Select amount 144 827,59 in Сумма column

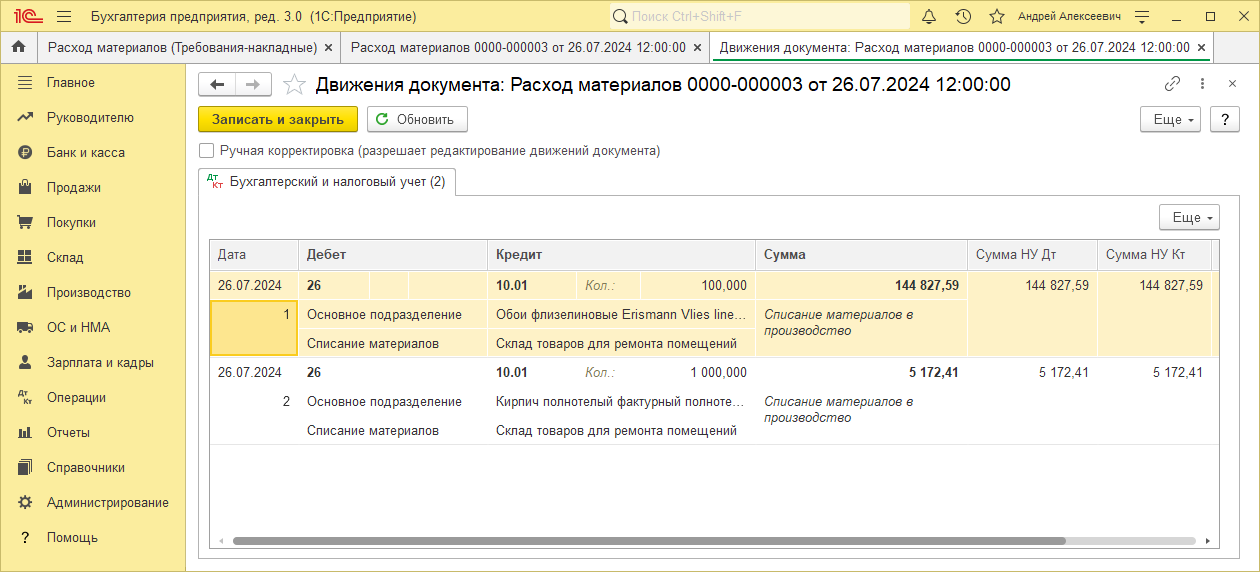(927, 285)
